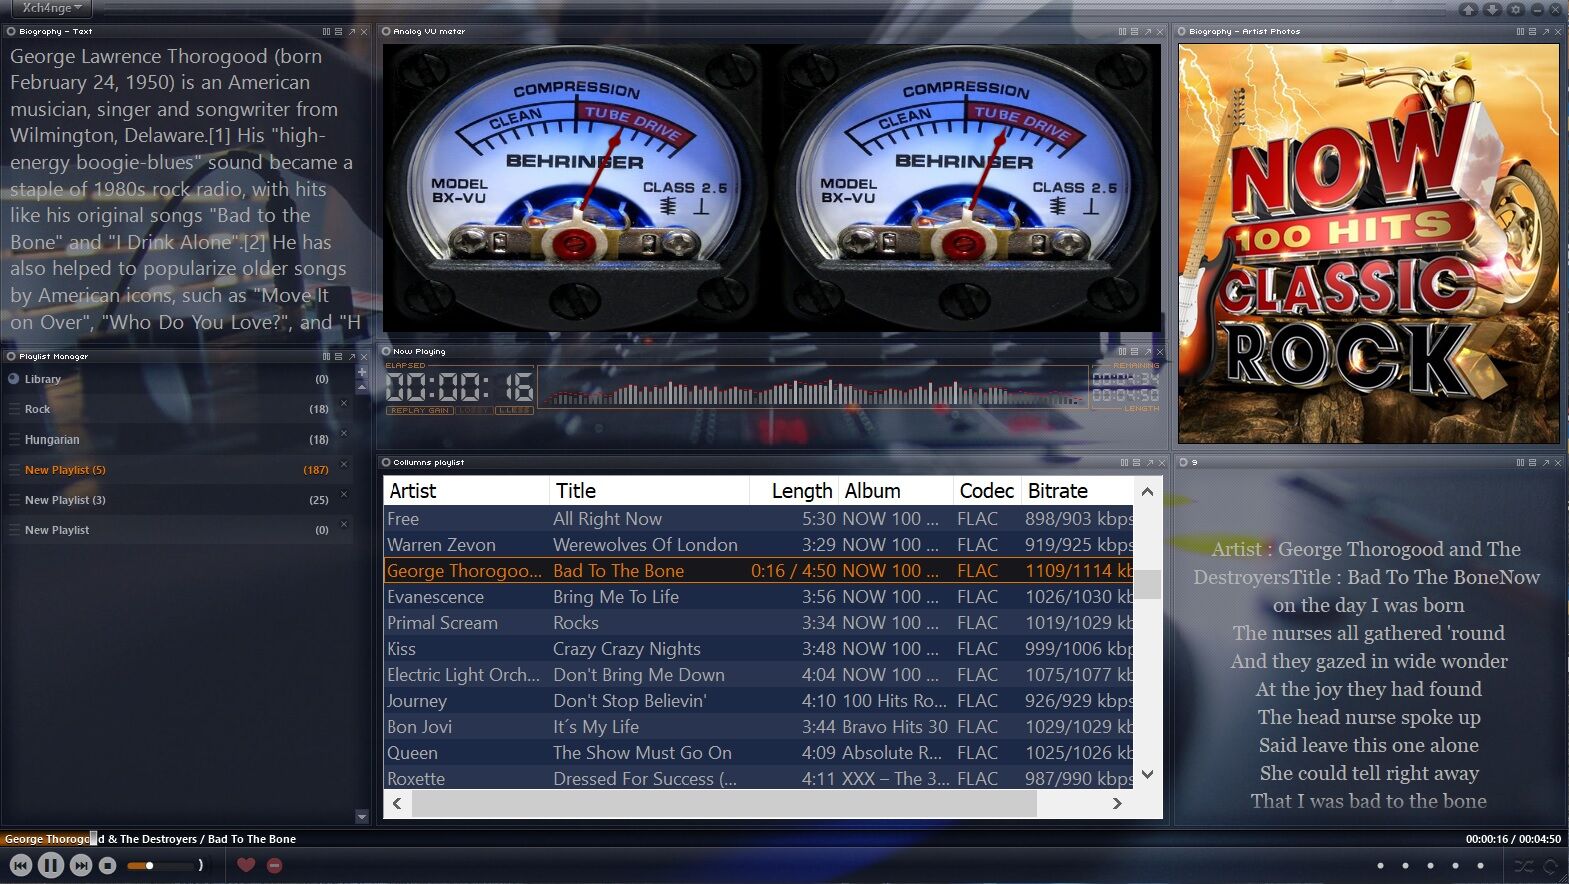
Task: Split Analog VU meter panel horizontally icon
Action: (1134, 32)
